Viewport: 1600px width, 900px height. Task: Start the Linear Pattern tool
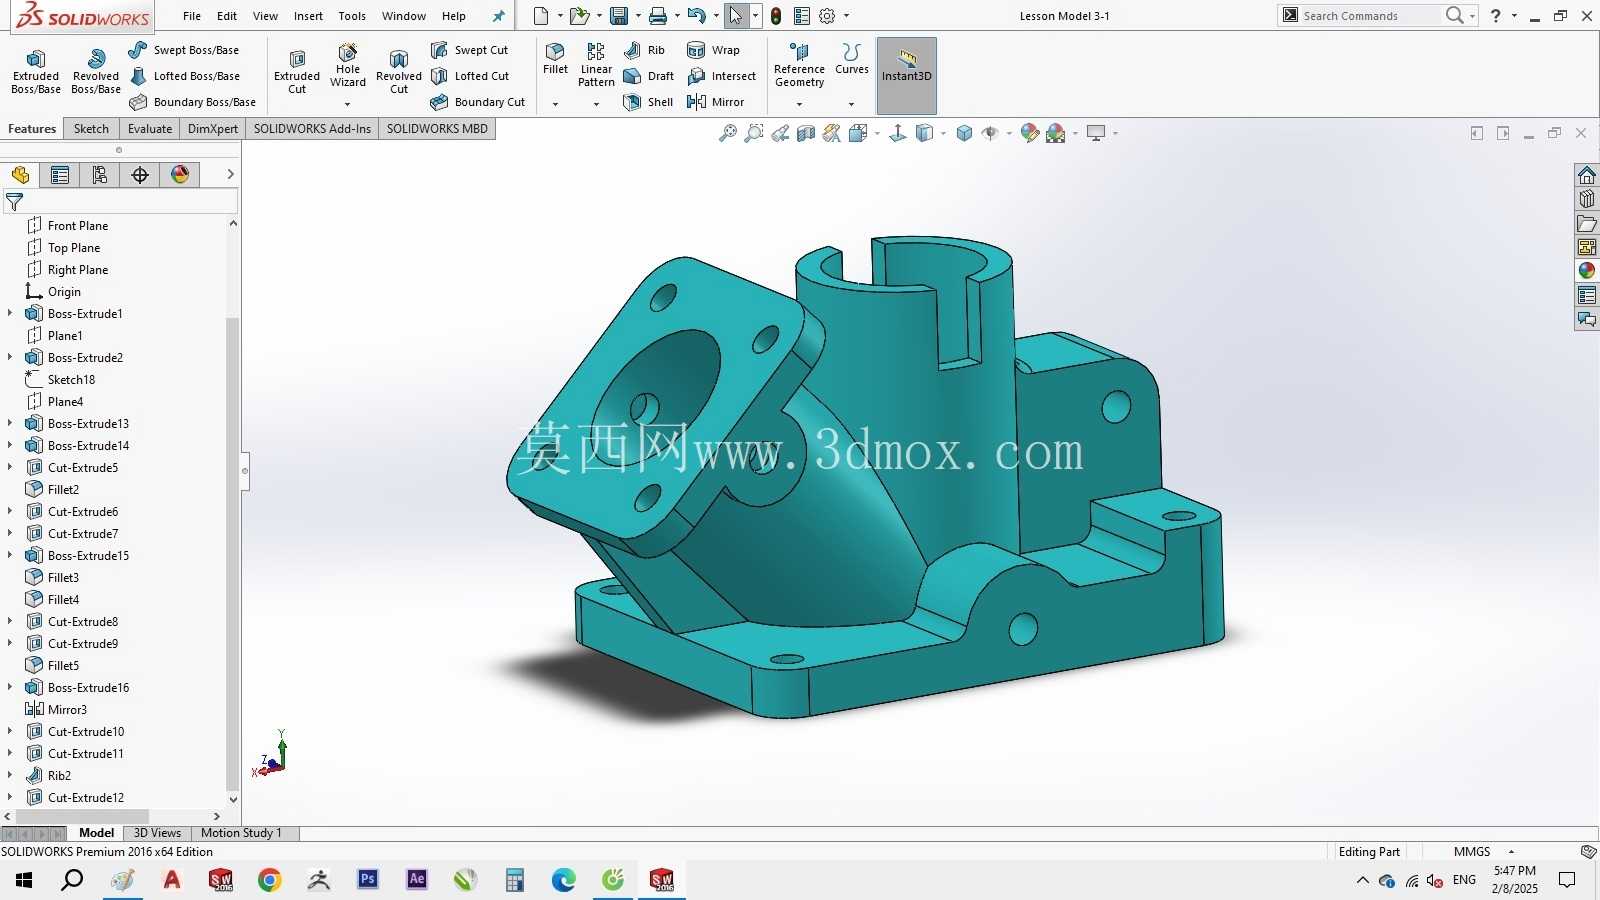coord(596,65)
